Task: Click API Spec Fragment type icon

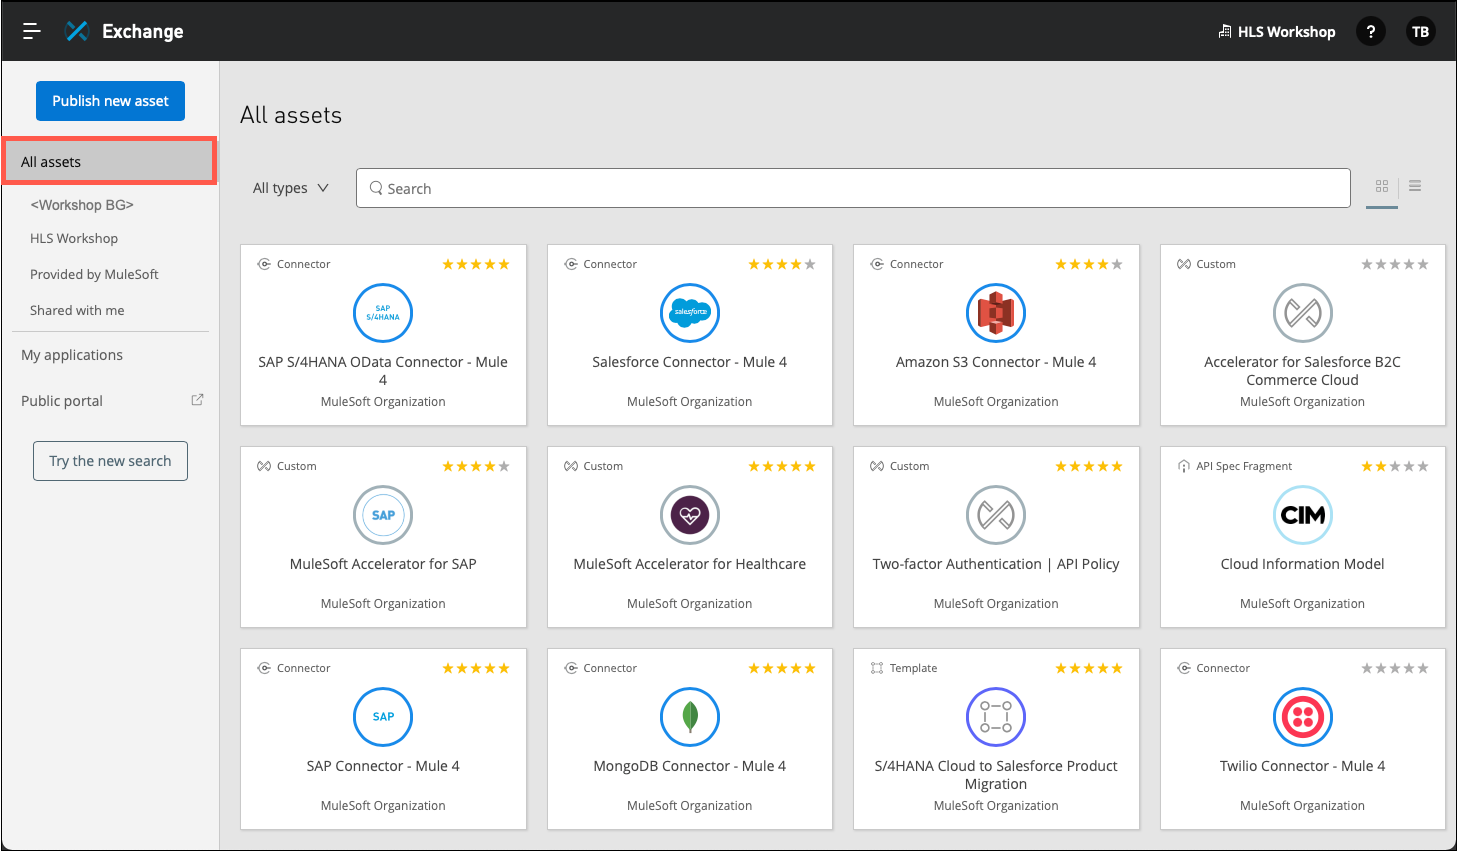Action: click(1184, 466)
